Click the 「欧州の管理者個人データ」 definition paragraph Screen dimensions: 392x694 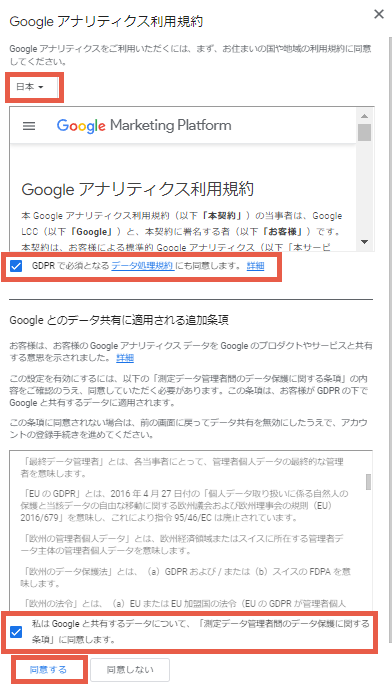182,545
